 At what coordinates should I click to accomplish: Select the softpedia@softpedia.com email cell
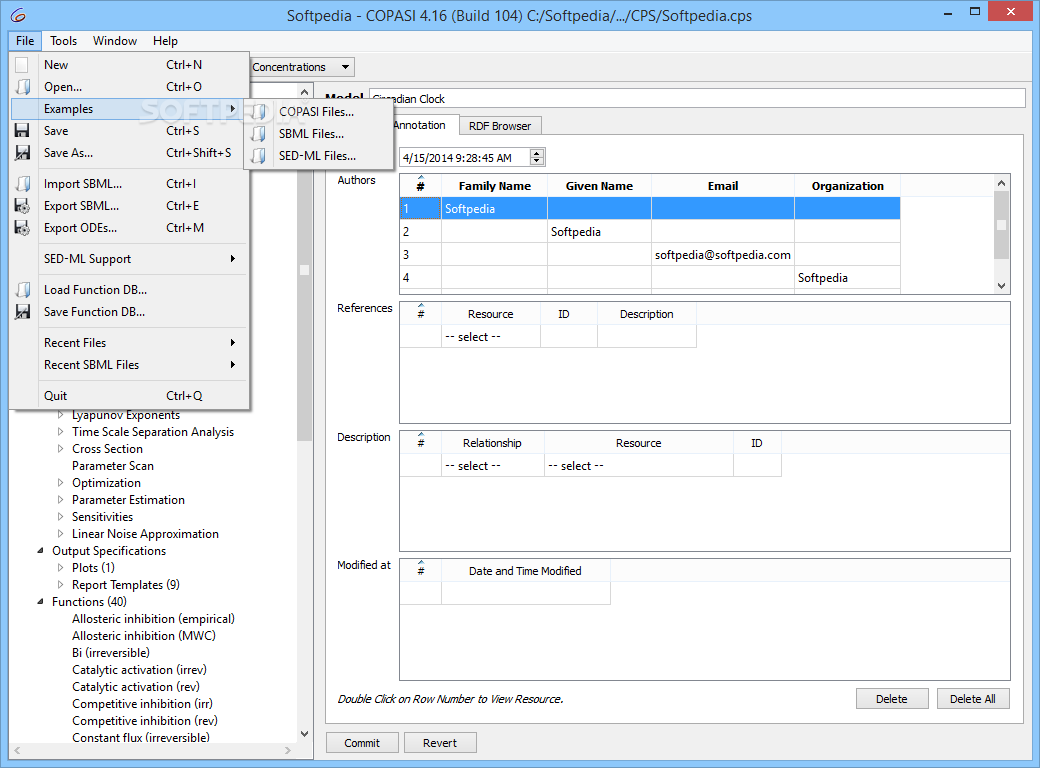pyautogui.click(x=722, y=255)
